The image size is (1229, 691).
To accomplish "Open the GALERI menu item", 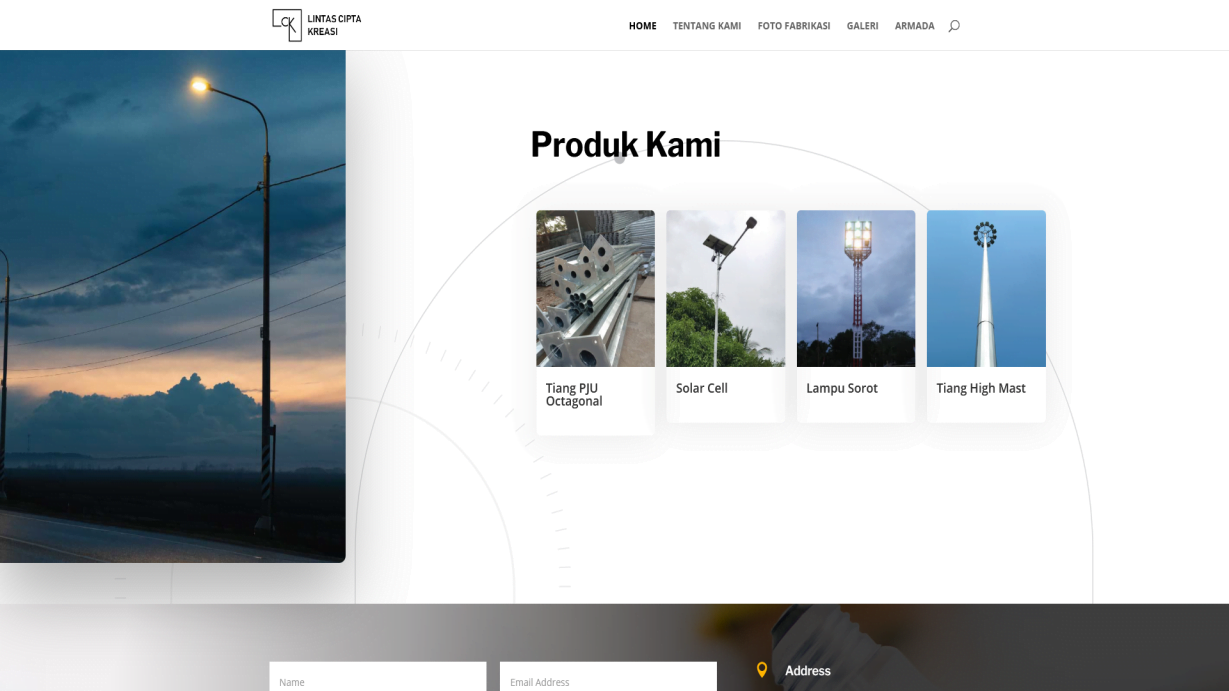I will coord(862,26).
